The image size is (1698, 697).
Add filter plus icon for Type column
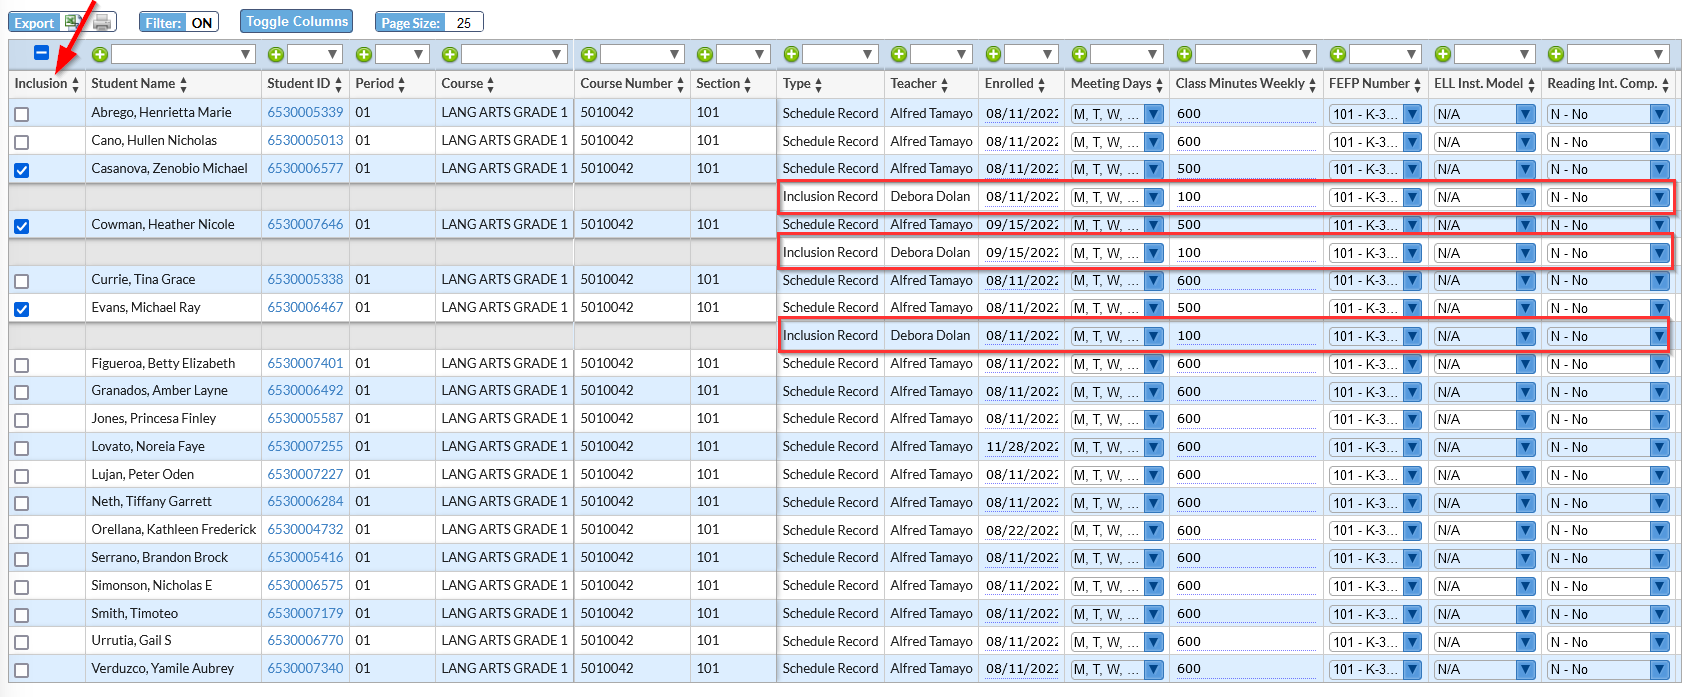point(791,54)
